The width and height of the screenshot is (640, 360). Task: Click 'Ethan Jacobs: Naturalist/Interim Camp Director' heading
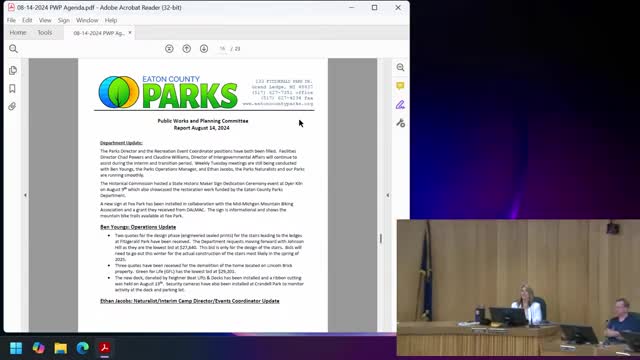point(190,301)
